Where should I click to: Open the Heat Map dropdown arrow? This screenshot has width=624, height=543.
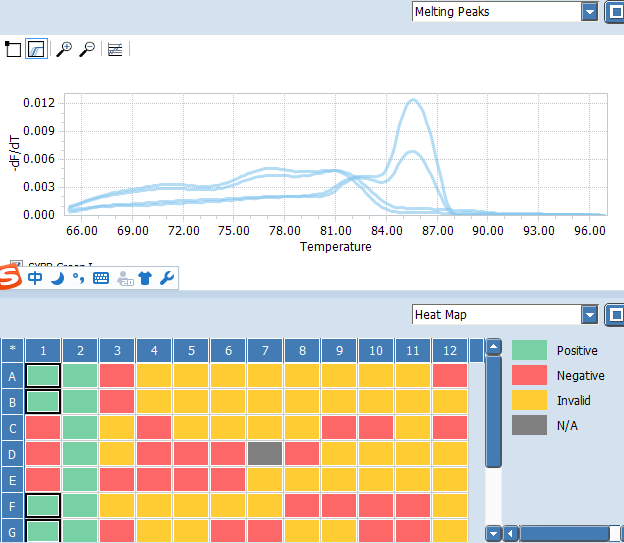click(x=589, y=315)
